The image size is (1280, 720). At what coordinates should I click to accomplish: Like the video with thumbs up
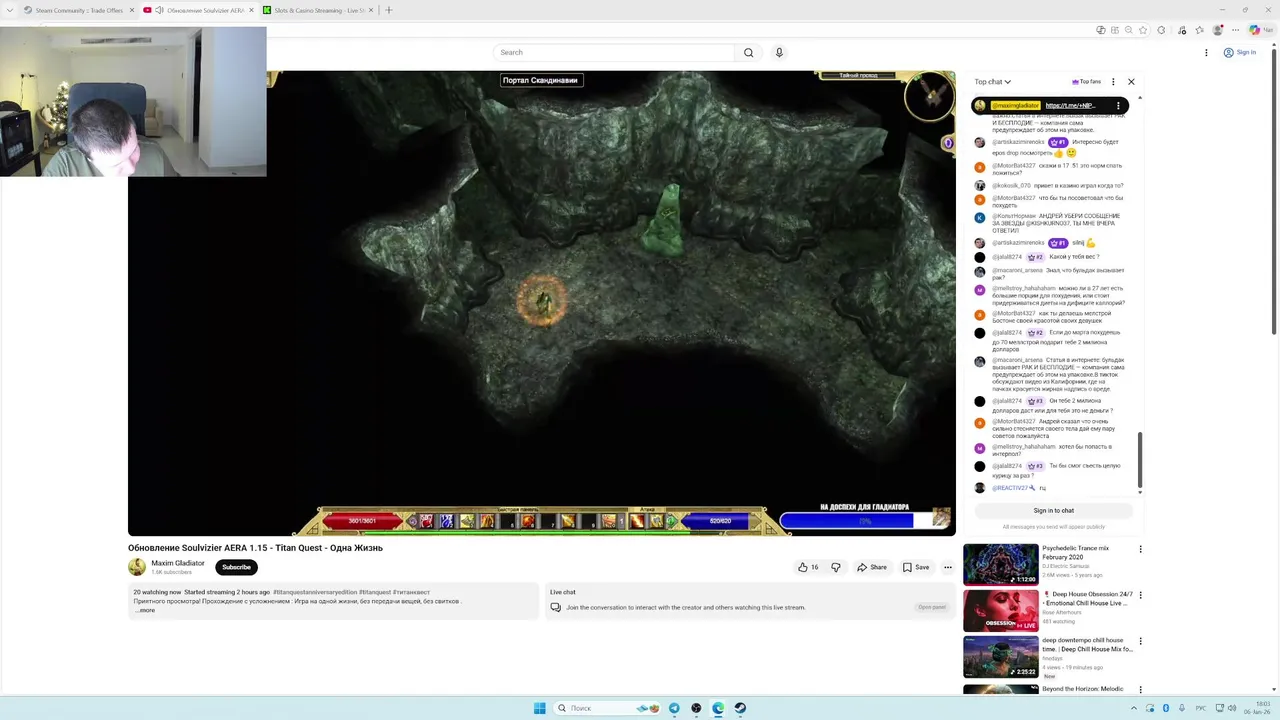coord(807,567)
